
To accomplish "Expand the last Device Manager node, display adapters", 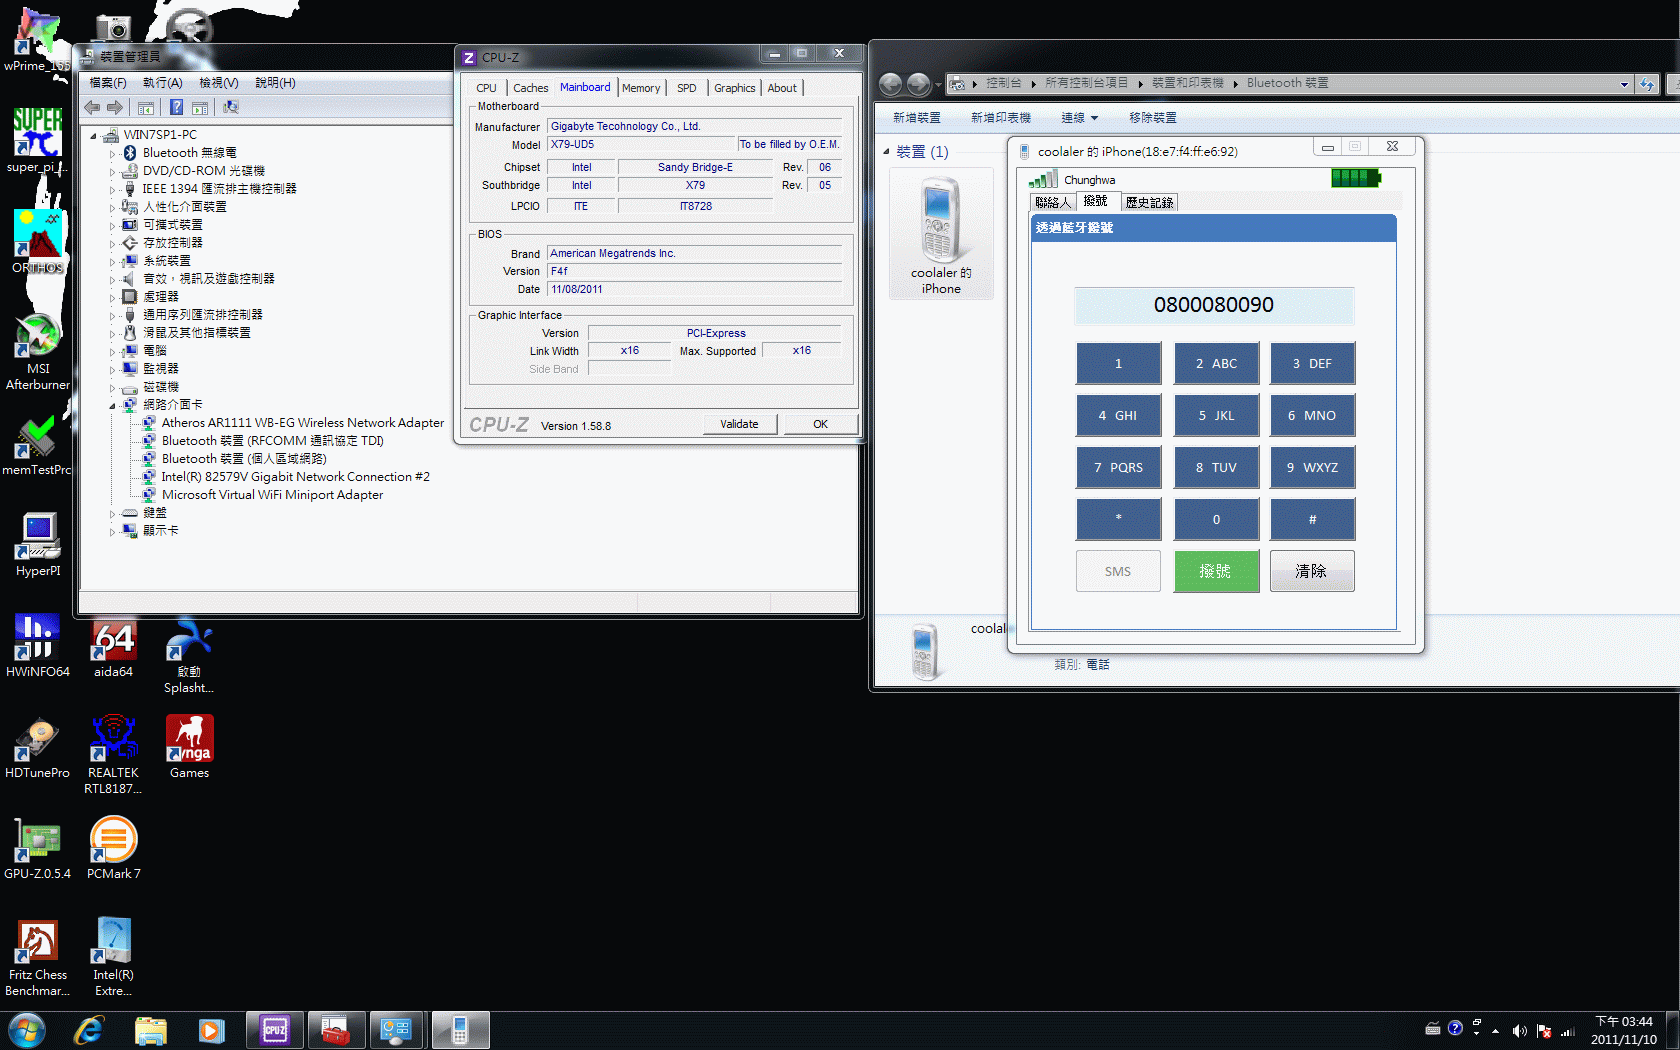I will (x=112, y=532).
